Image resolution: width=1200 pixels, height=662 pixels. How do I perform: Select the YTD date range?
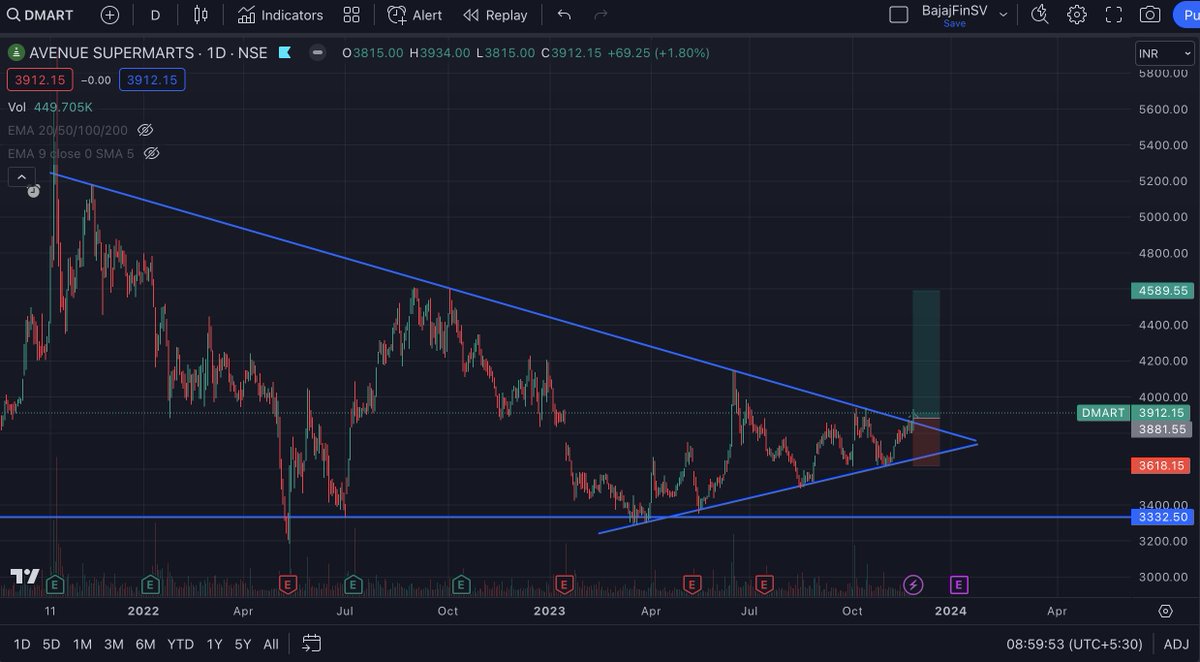coord(180,644)
